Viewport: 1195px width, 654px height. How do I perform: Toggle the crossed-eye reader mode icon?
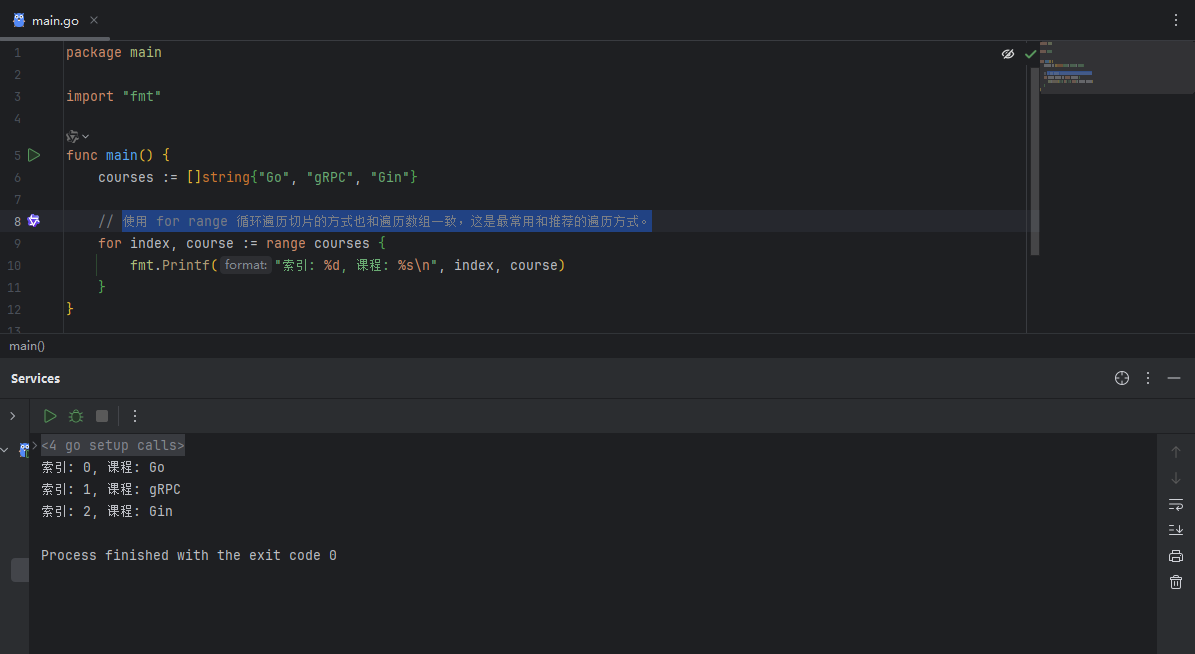pyautogui.click(x=1008, y=54)
